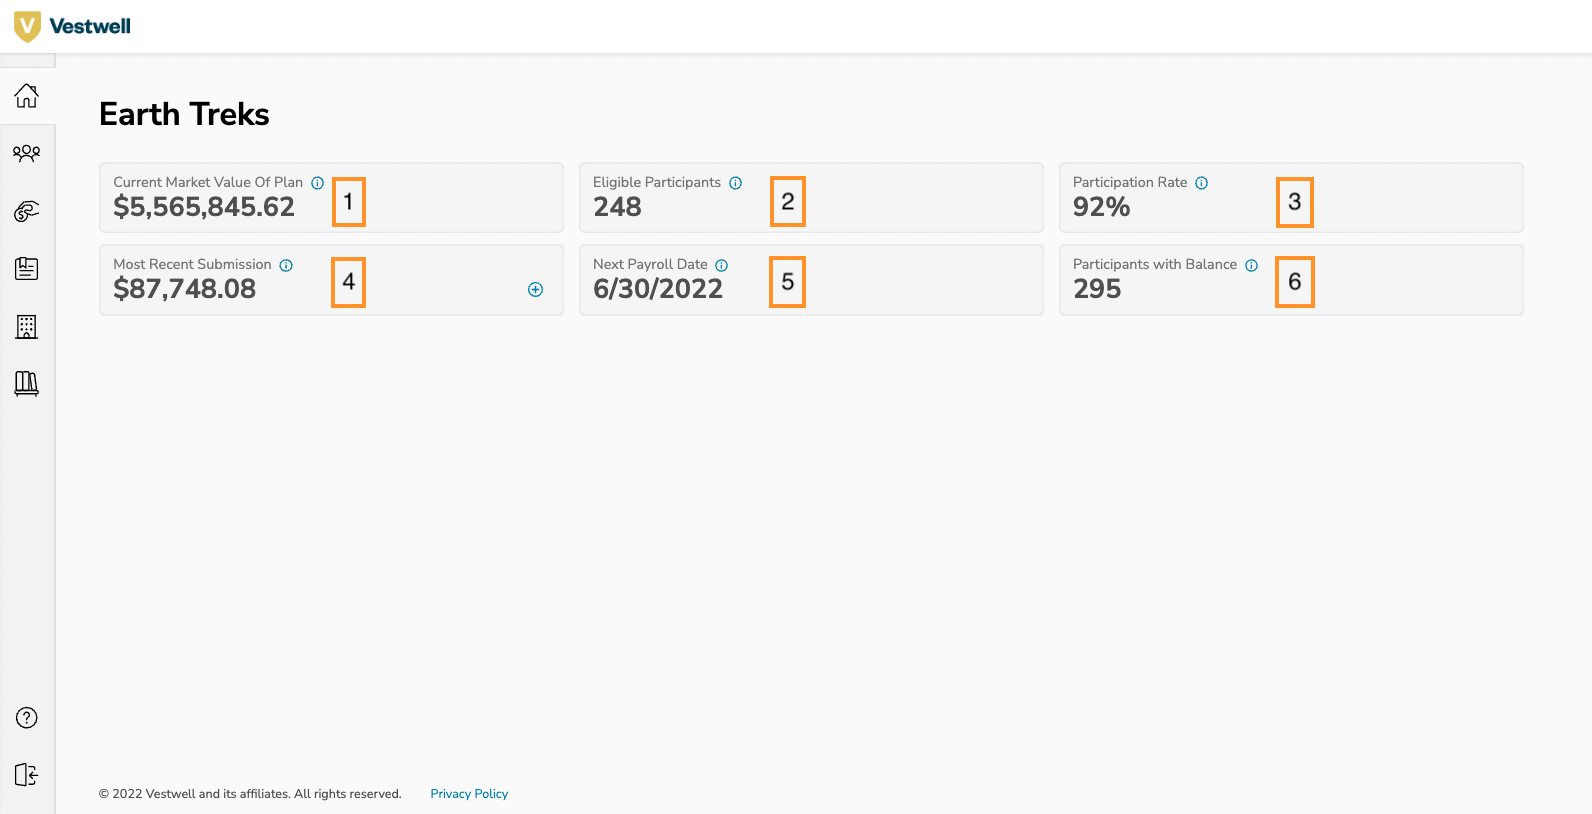Click the Participants with Balance info icon
This screenshot has height=814, width=1592.
point(1252,265)
